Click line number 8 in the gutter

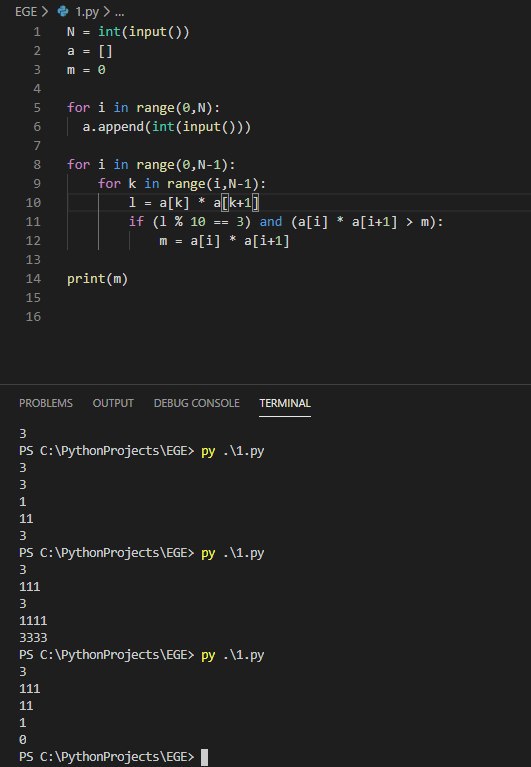(x=37, y=164)
